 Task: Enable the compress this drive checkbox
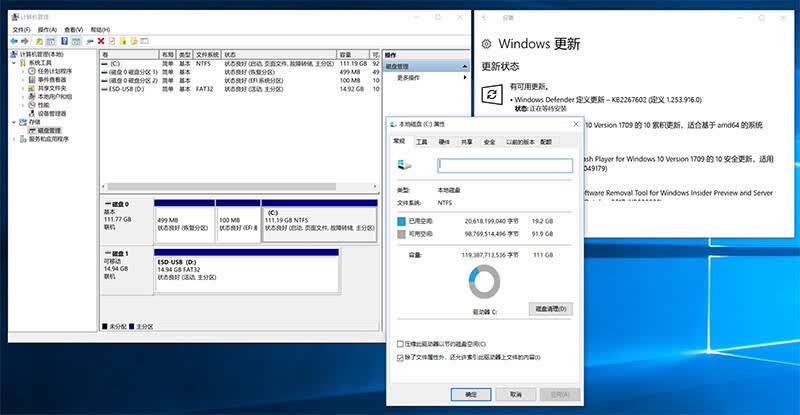tap(400, 344)
